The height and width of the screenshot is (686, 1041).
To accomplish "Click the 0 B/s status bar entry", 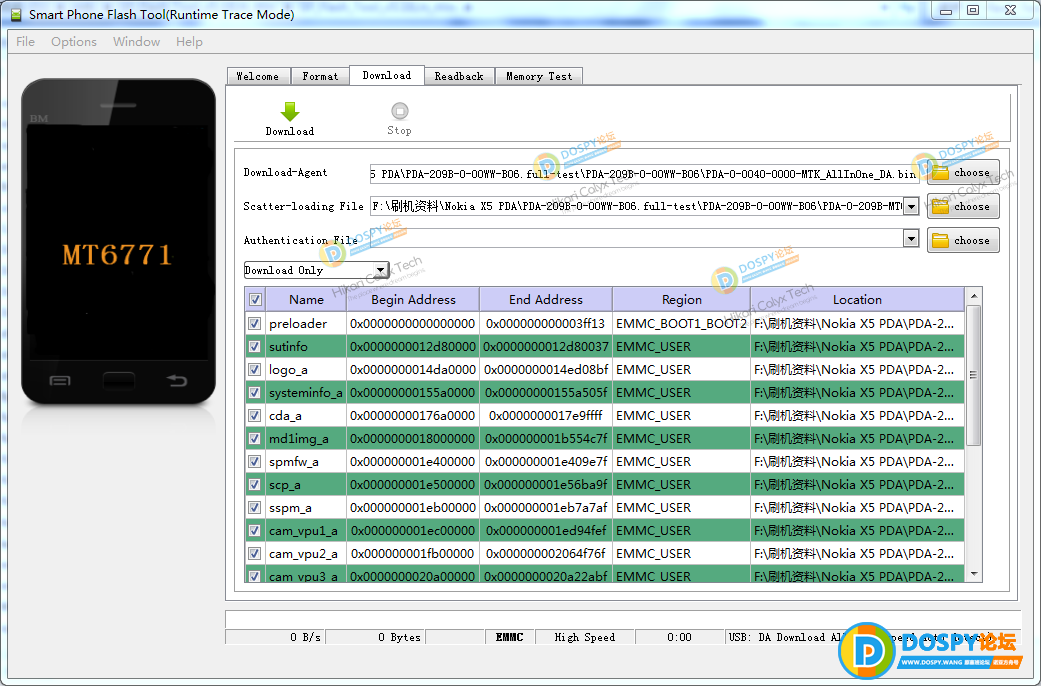I will click(276, 637).
